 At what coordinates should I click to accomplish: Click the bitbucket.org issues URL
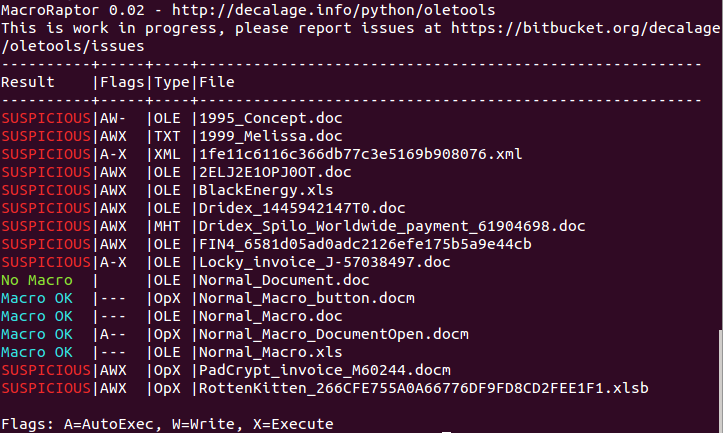coord(585,29)
